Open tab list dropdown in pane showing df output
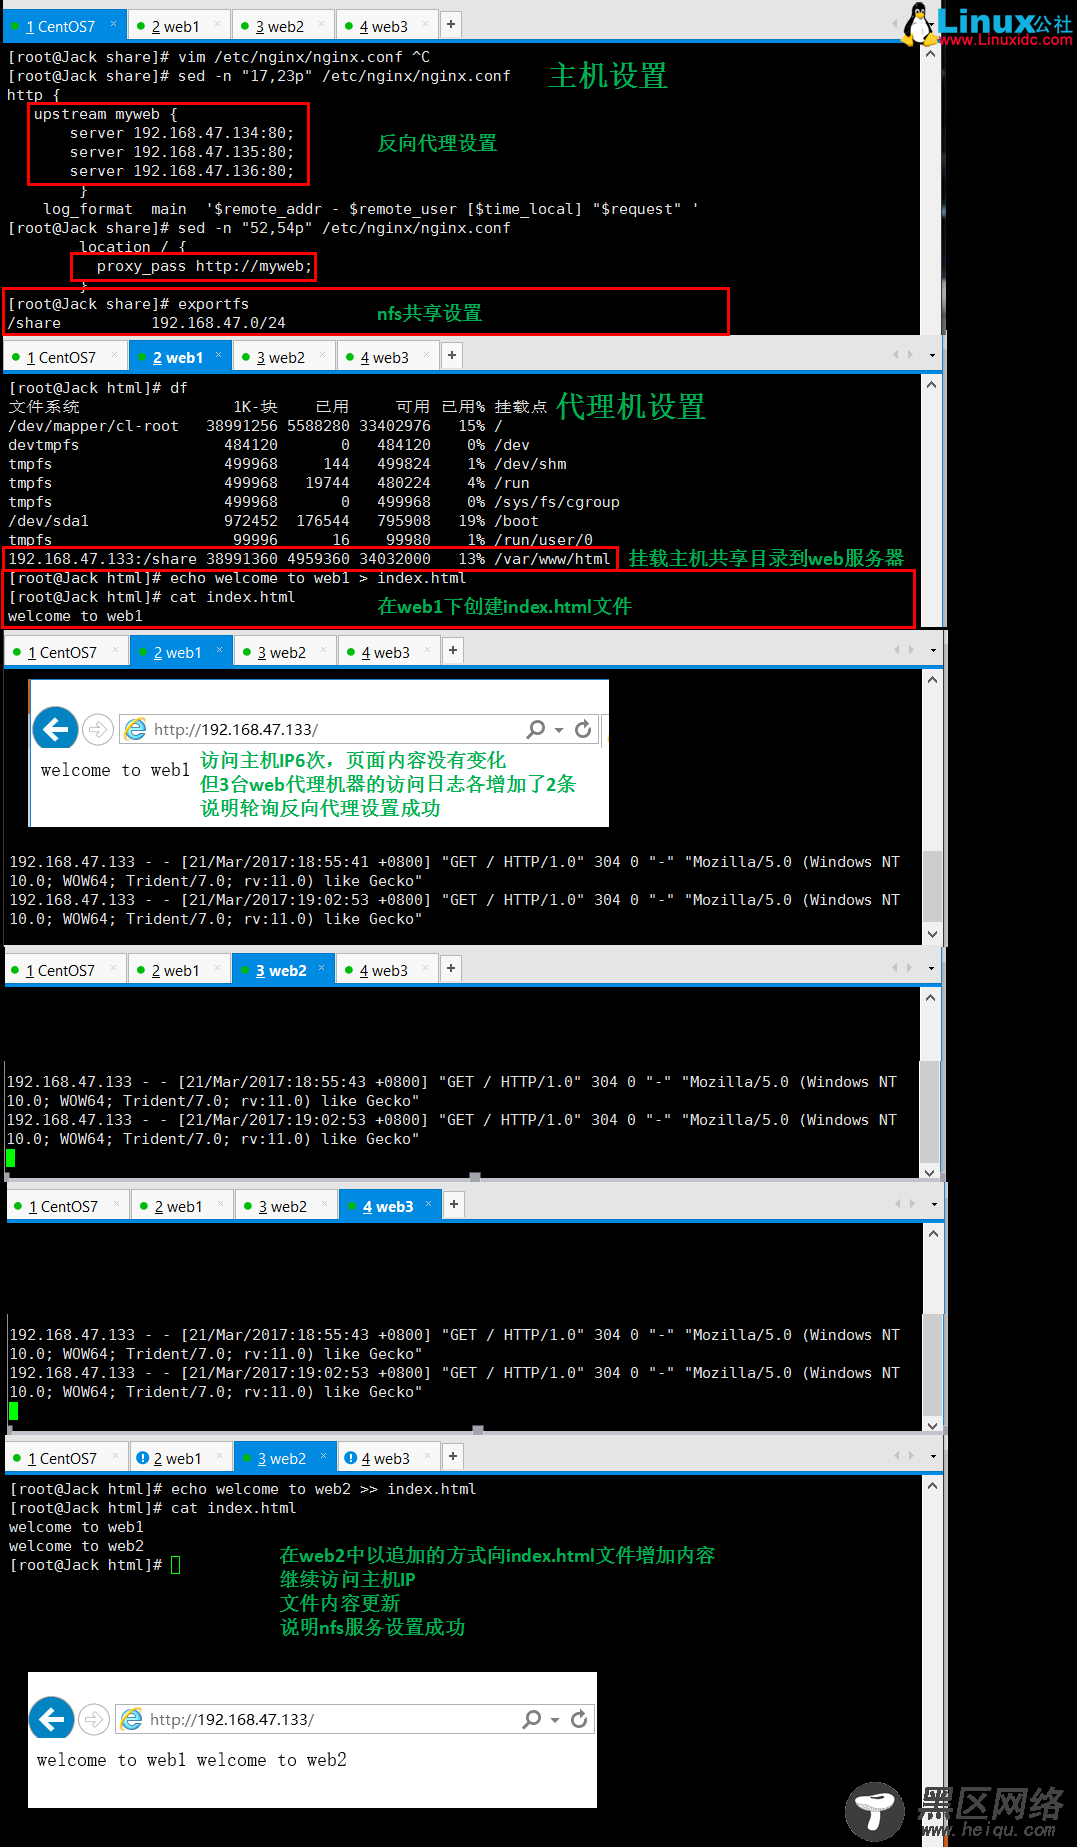This screenshot has height=1847, width=1077. click(932, 355)
